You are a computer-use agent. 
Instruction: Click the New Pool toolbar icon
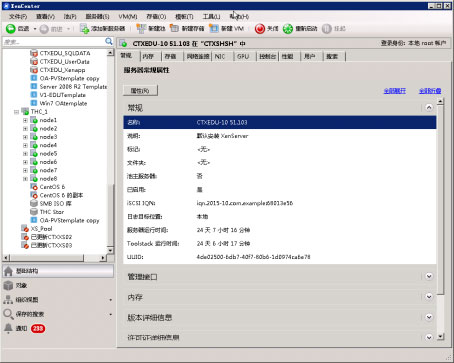[x=141, y=29]
